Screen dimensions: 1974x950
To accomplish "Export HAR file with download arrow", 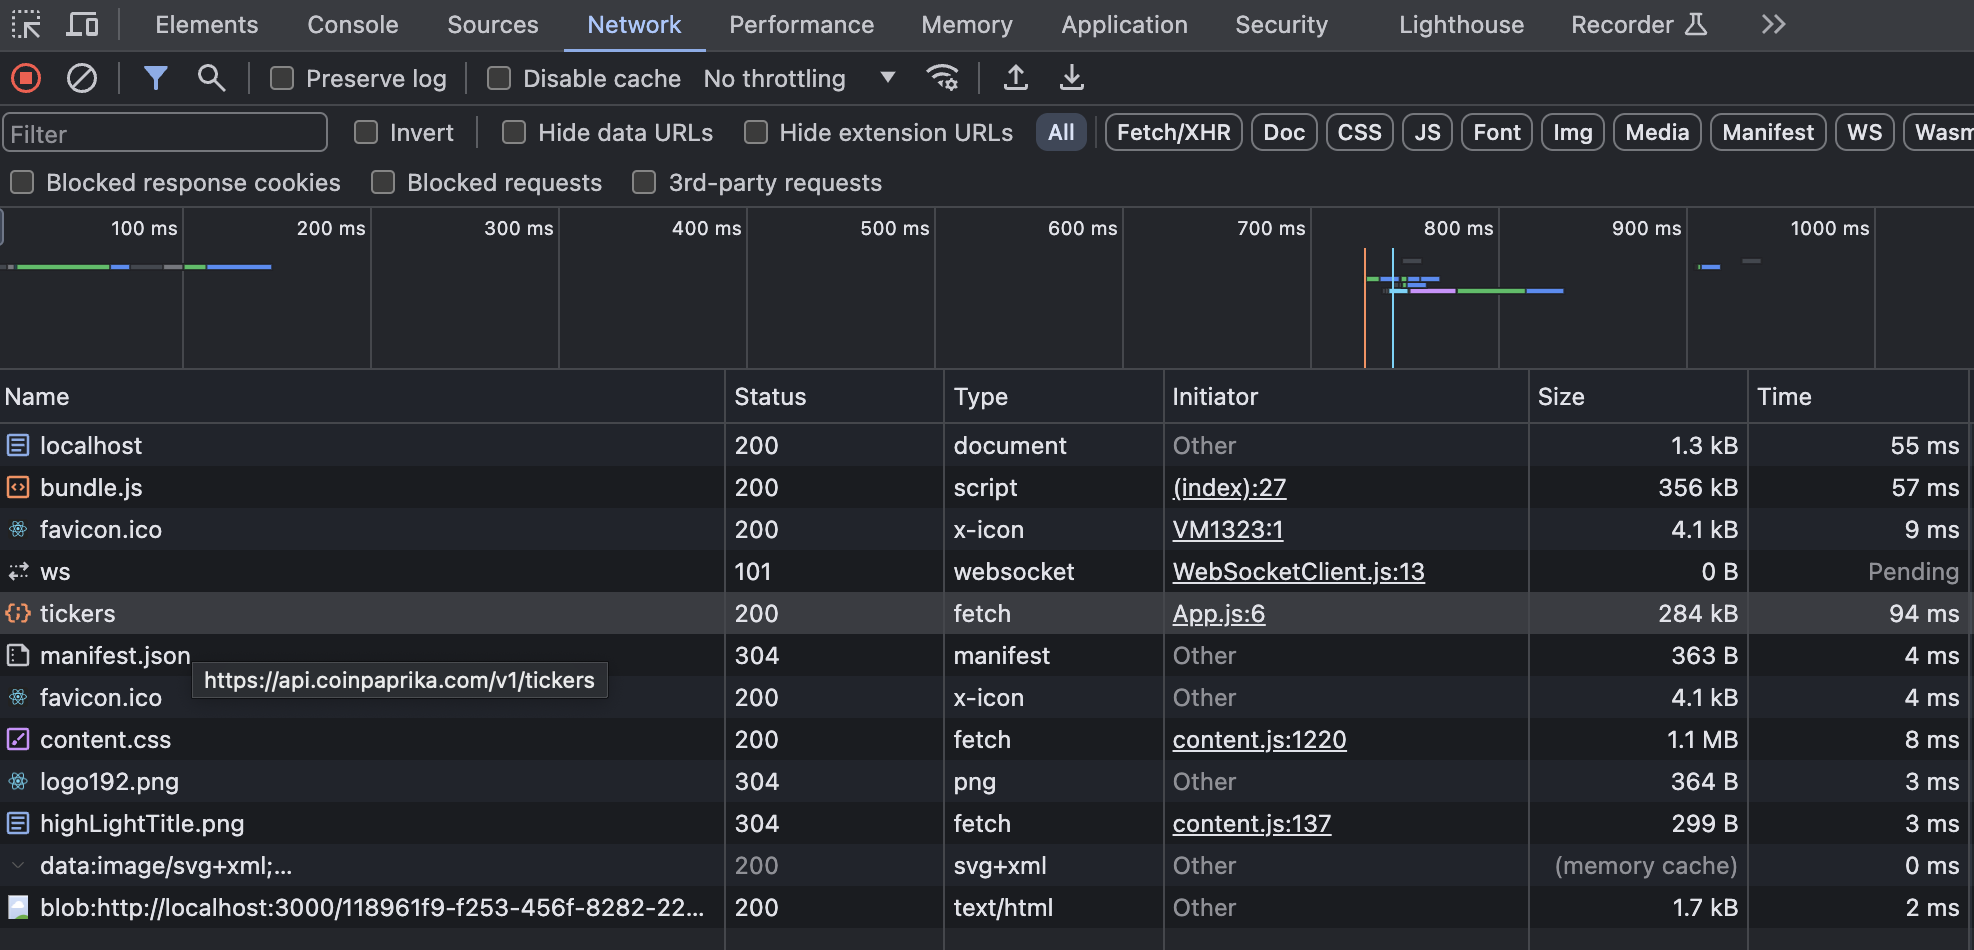I will click(1072, 78).
